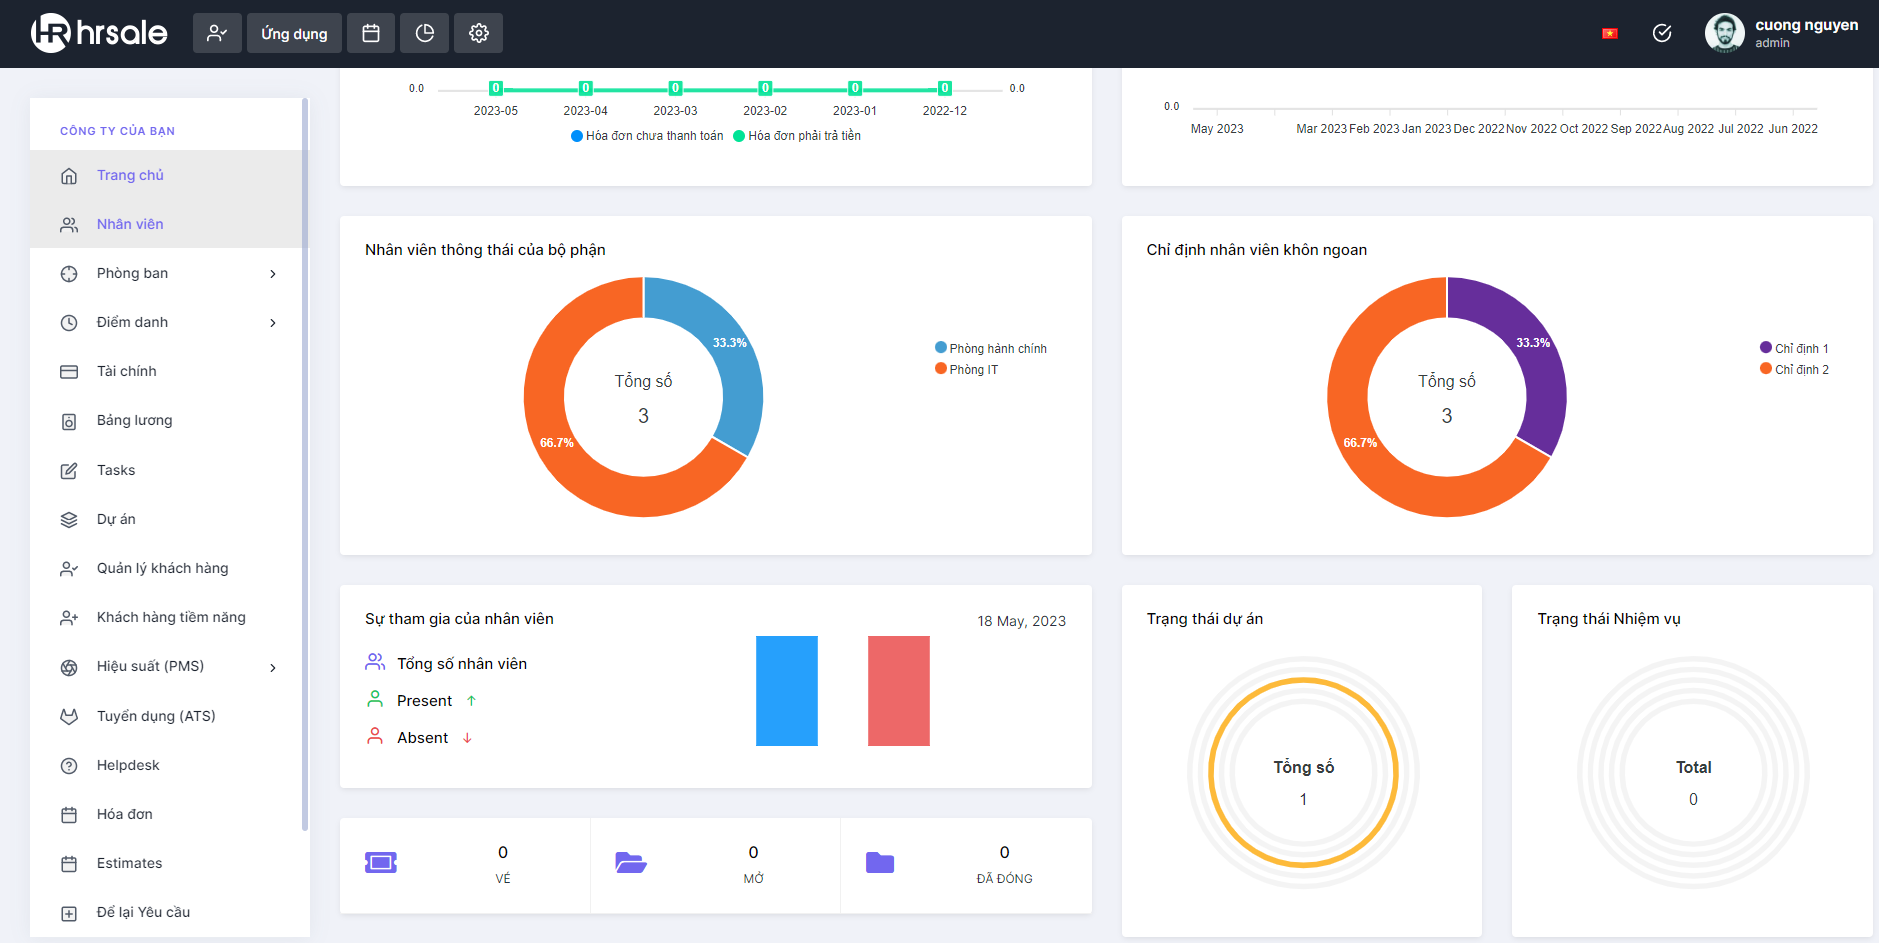This screenshot has height=943, width=1879.
Task: Open the settings gear in header
Action: point(479,33)
